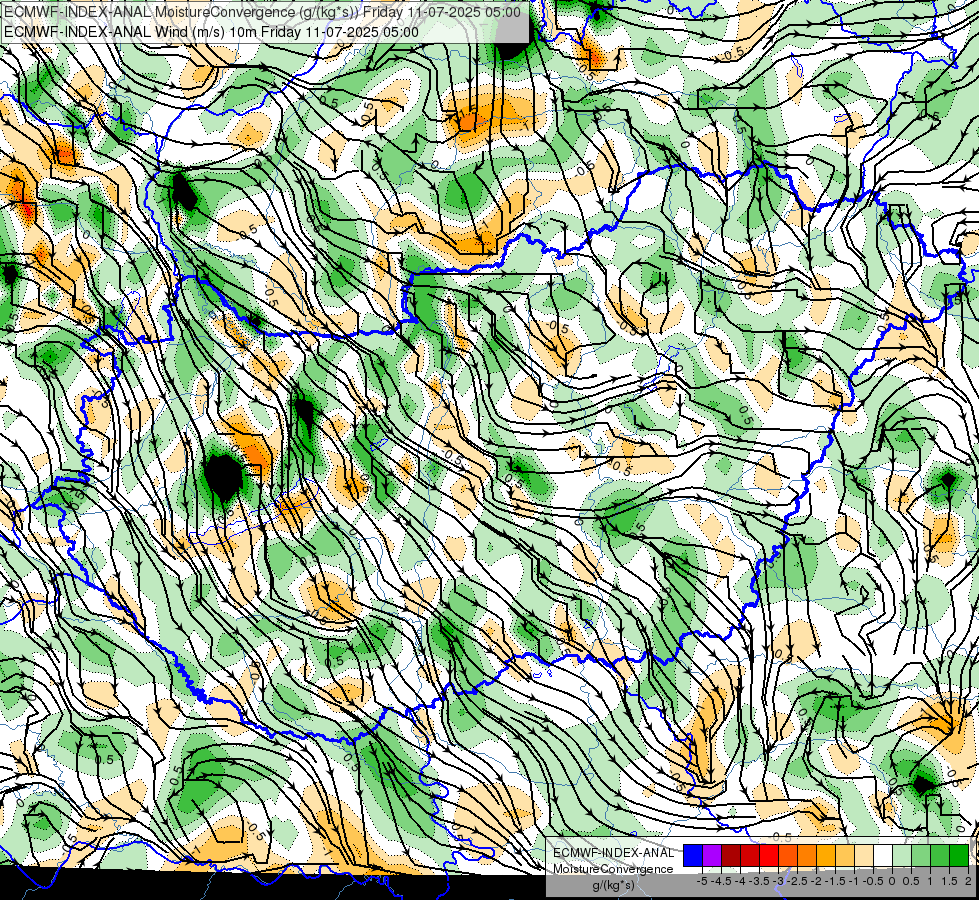Click the -3.5 legend tick label

[759, 881]
